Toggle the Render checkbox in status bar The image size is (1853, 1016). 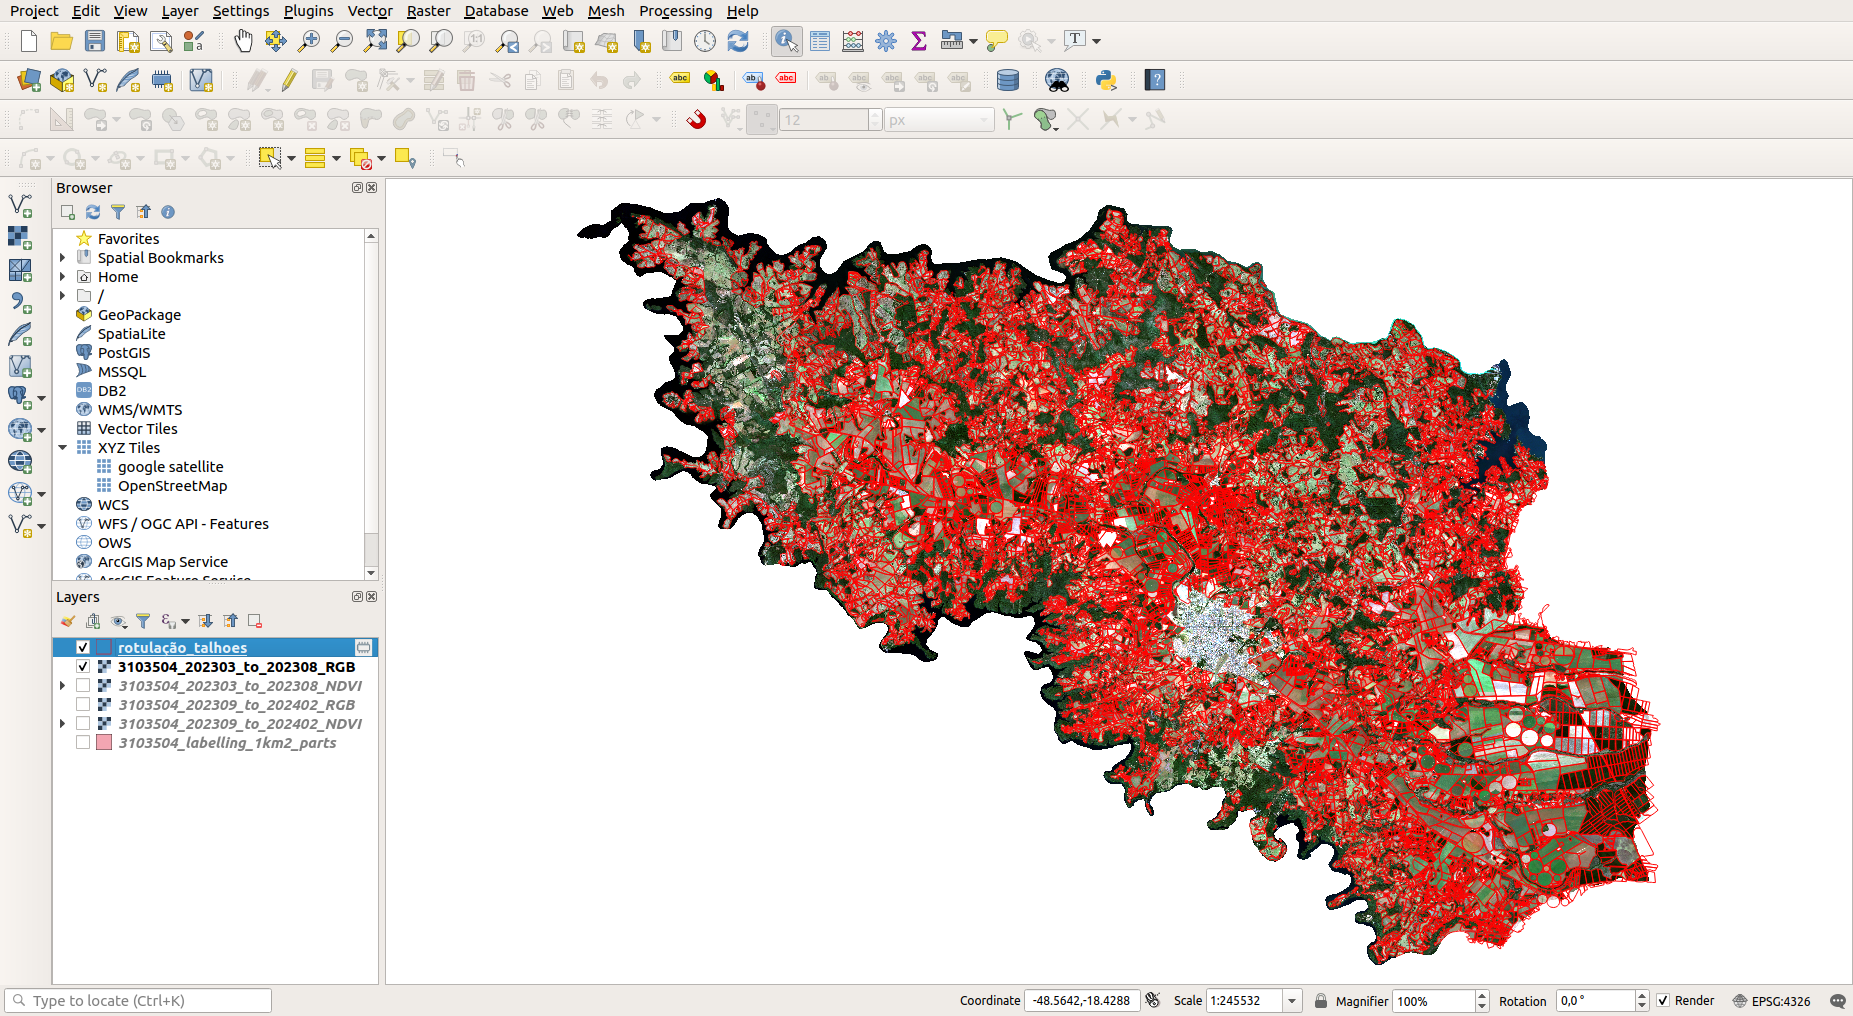[1663, 1001]
